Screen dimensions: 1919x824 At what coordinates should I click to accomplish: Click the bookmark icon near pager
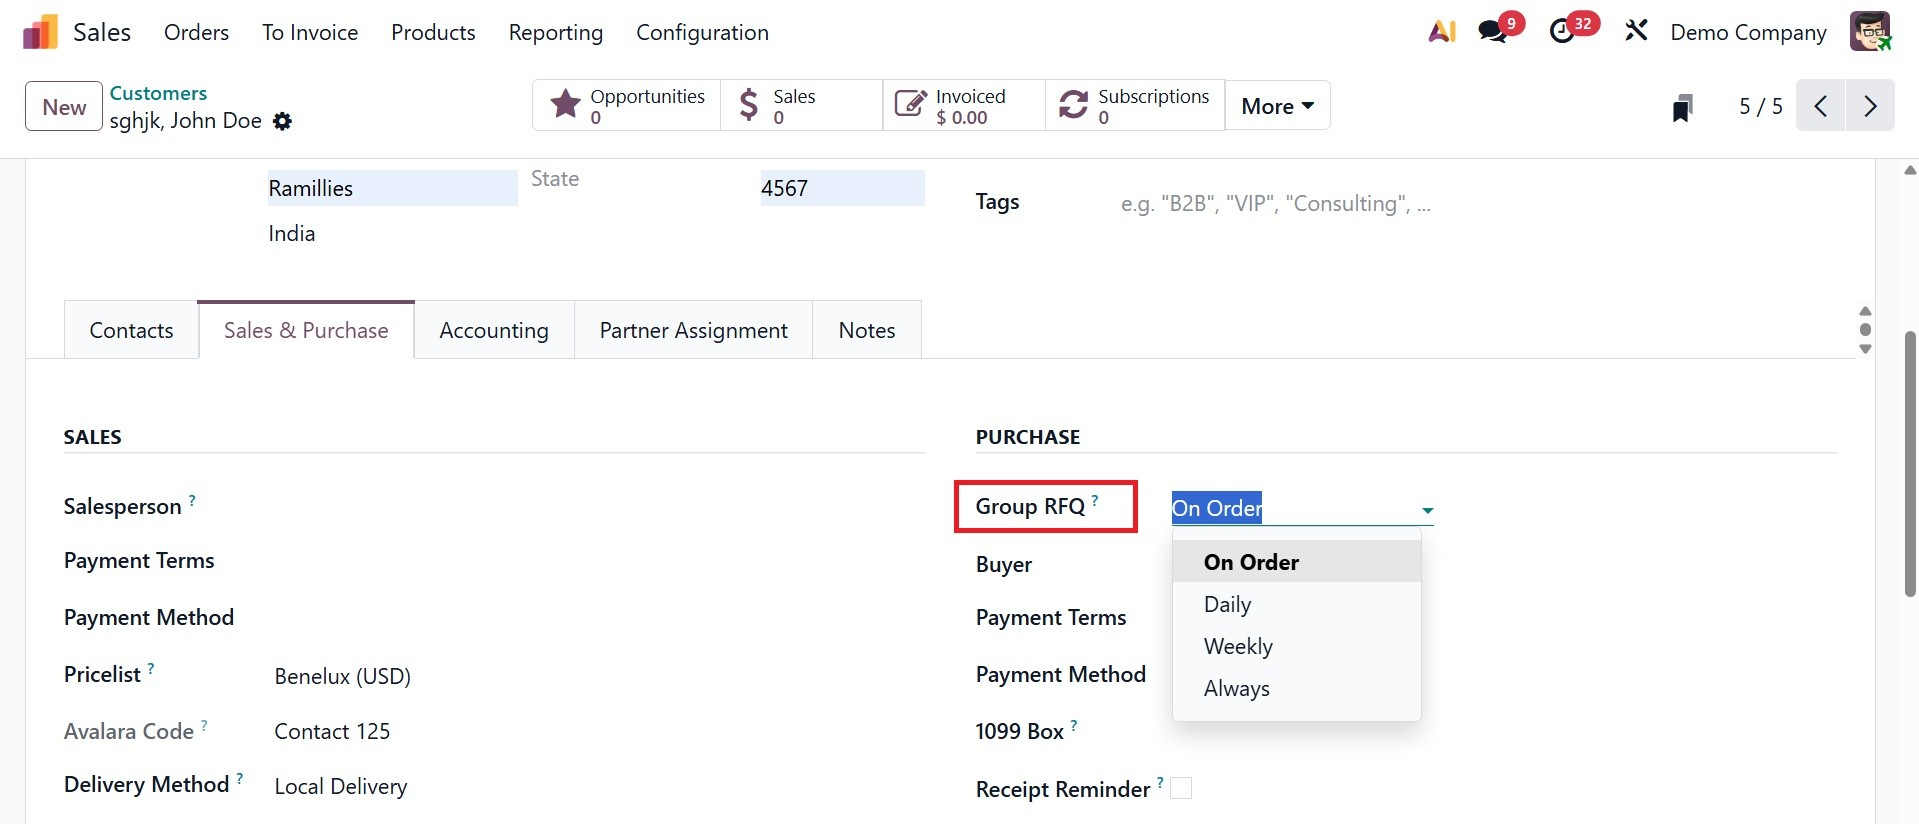point(1682,107)
